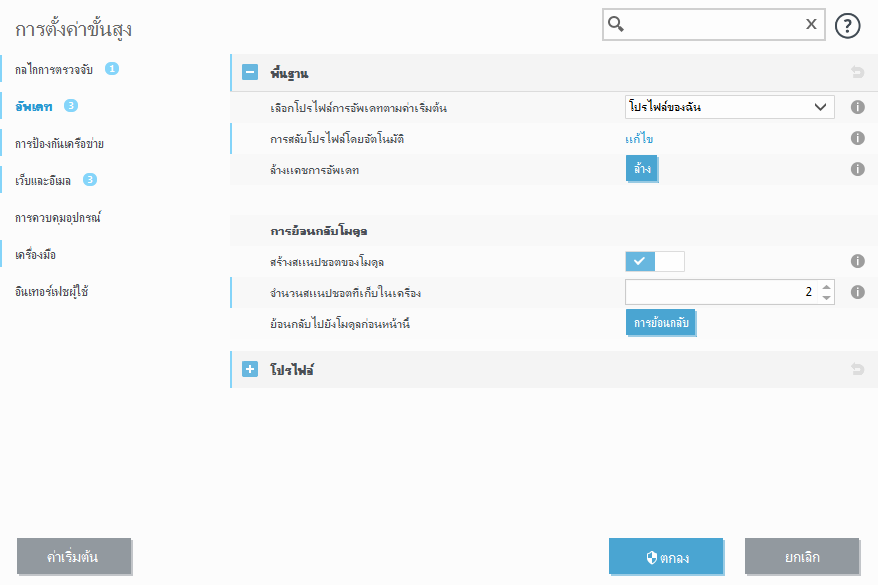Screen dimensions: 878x585
Task: Click the การย้อนกลับ rollback button
Action: [x=661, y=323]
